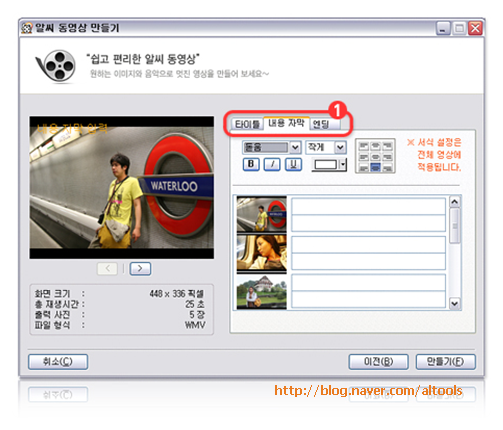Viewport: 503px width, 430px height.
Task: Set subtitle position to top-center
Action: point(375,146)
